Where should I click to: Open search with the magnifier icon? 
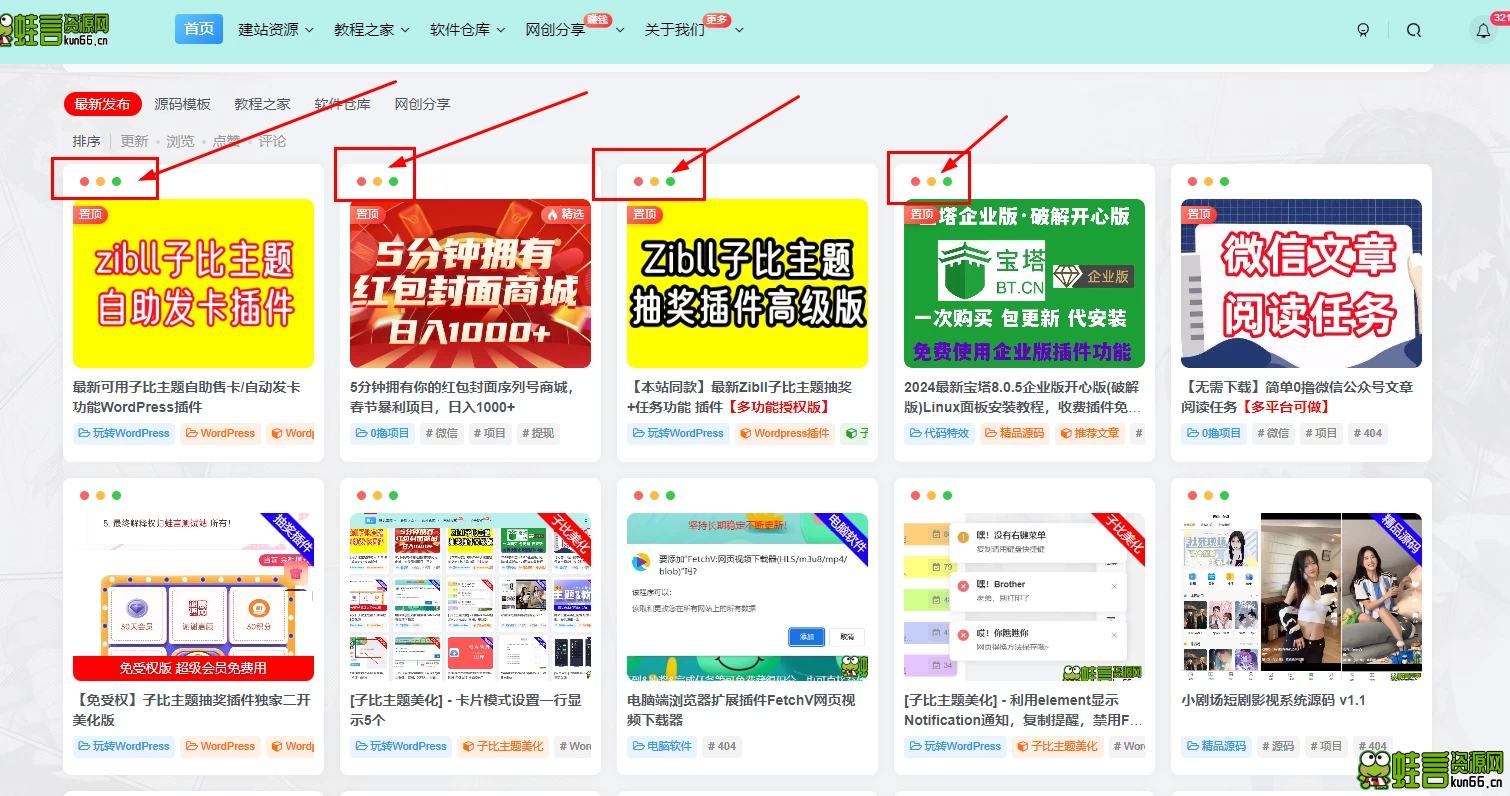pyautogui.click(x=1414, y=30)
